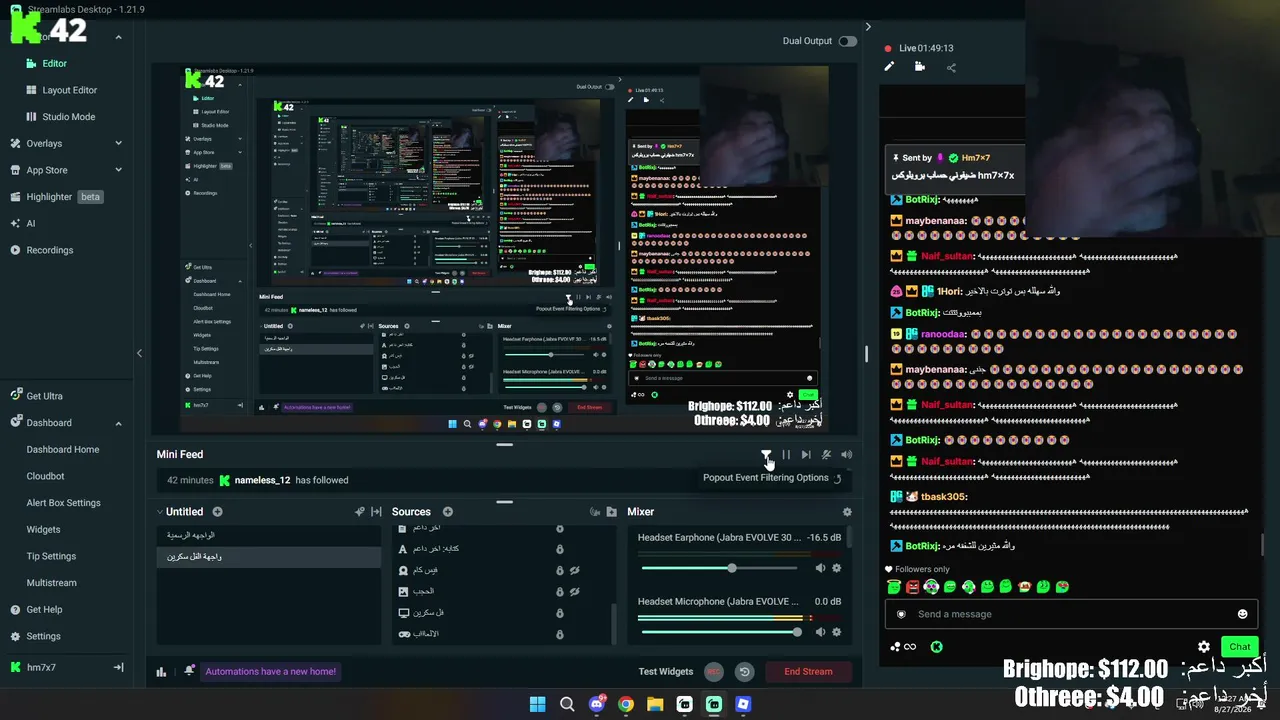
Task: Toggle lock on الالعاب source
Action: [560, 634]
